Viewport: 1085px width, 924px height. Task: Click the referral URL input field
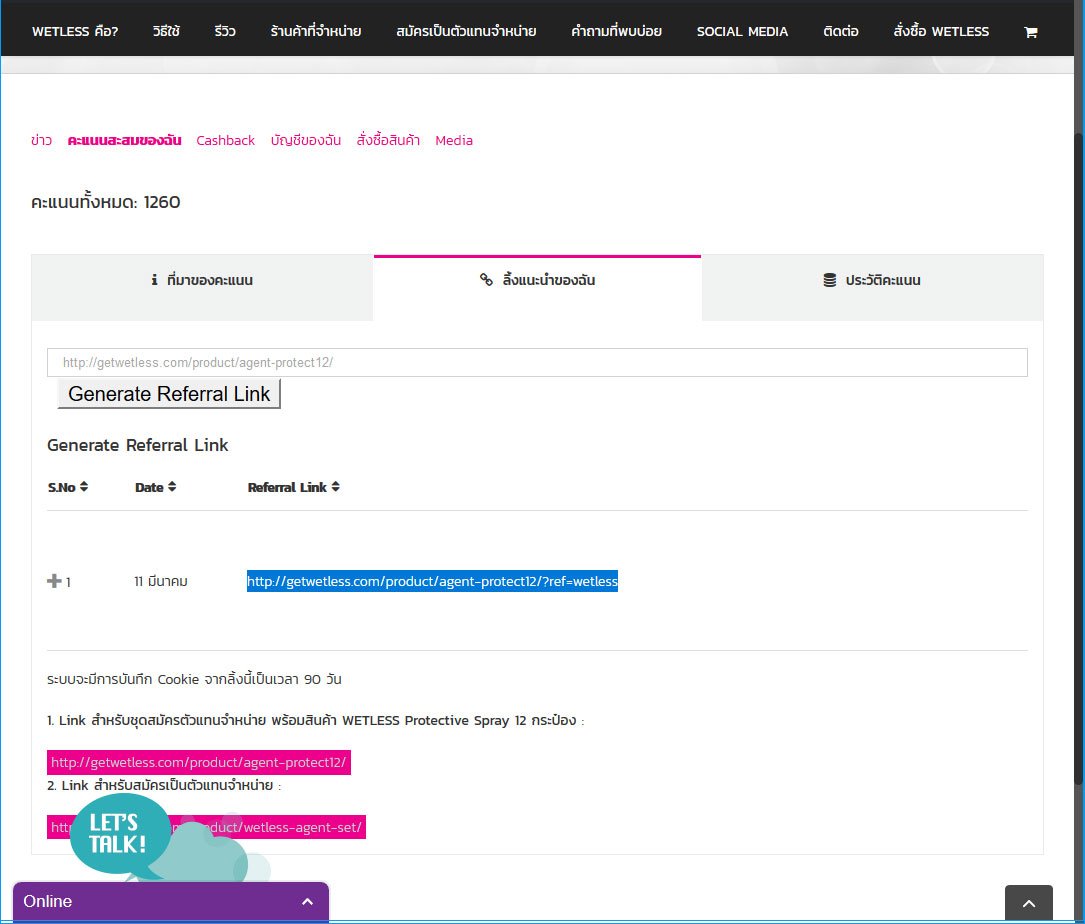coord(537,363)
